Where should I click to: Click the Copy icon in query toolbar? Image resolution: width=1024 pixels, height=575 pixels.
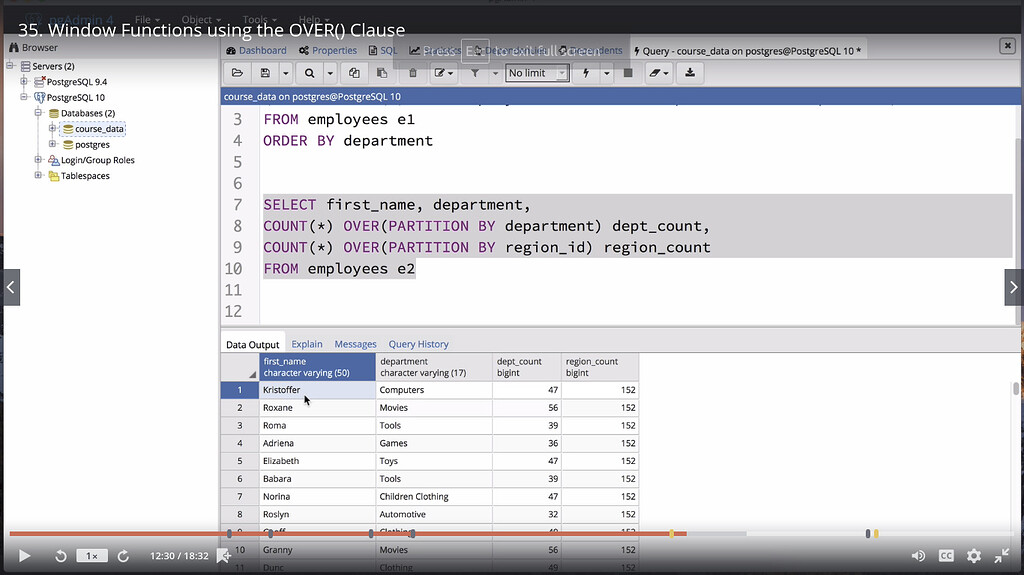click(354, 73)
